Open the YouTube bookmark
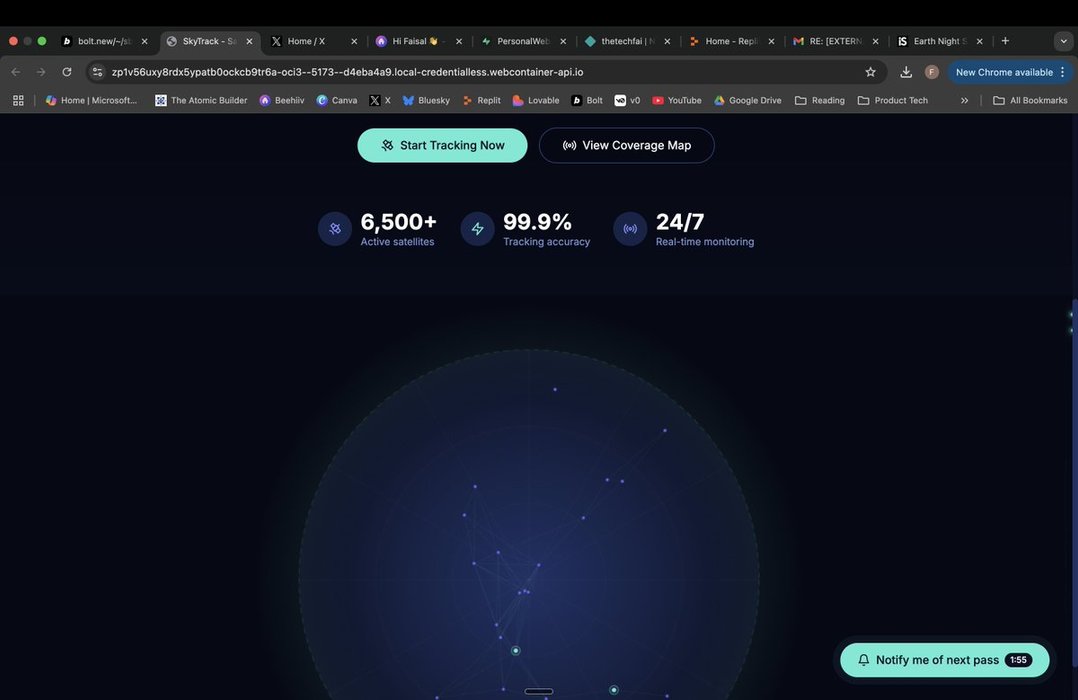 677,100
